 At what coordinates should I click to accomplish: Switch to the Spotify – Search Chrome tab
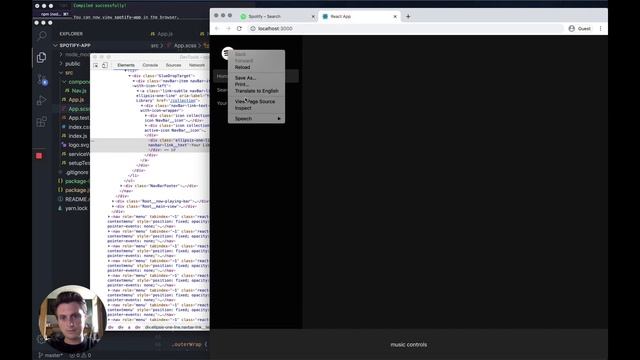tap(277, 16)
